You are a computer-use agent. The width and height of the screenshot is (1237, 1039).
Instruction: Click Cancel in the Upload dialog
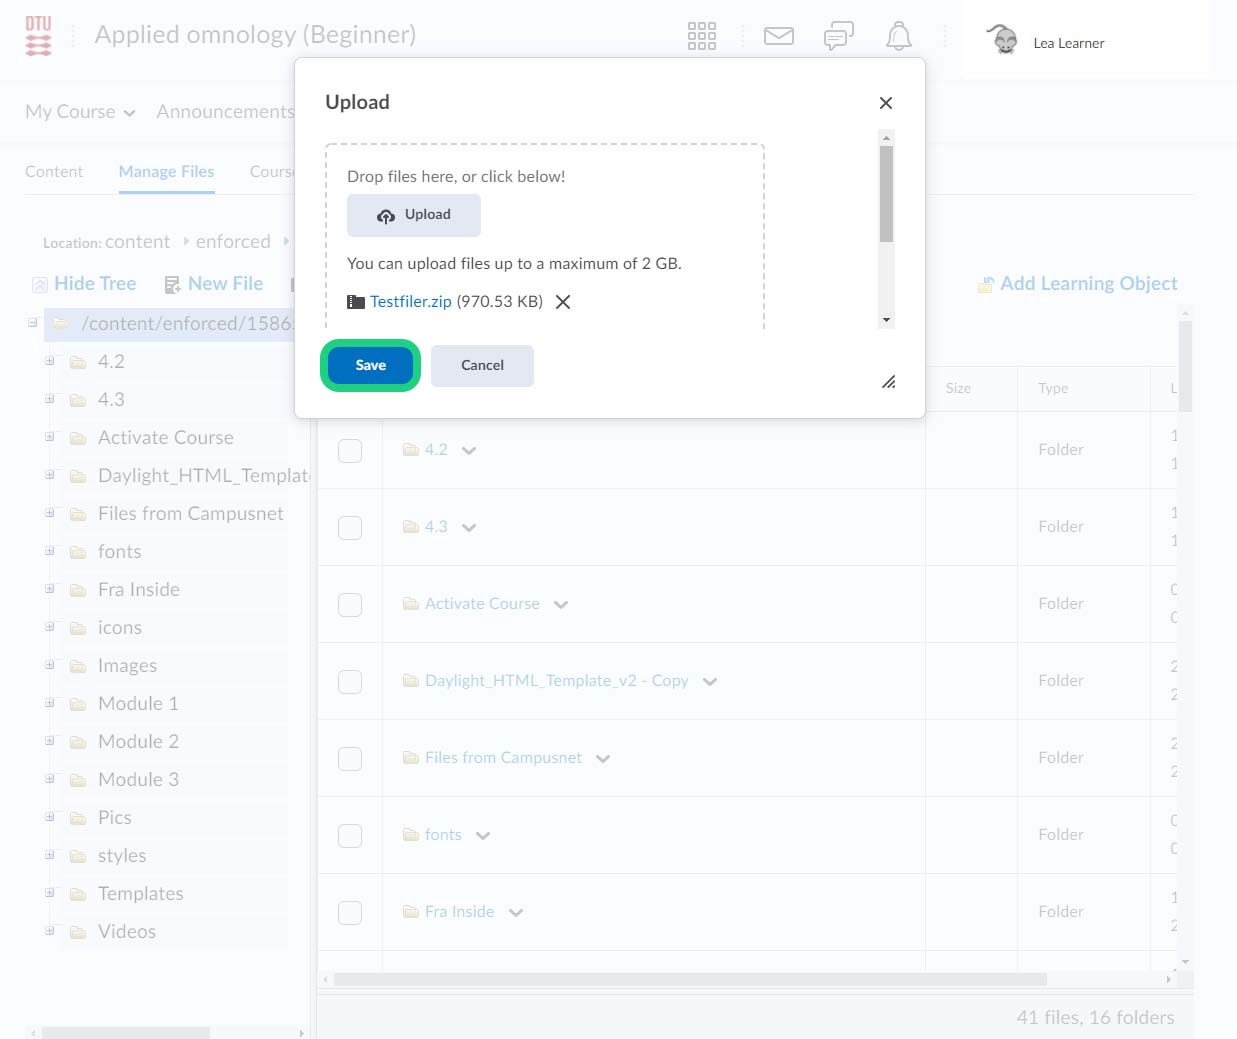click(482, 366)
